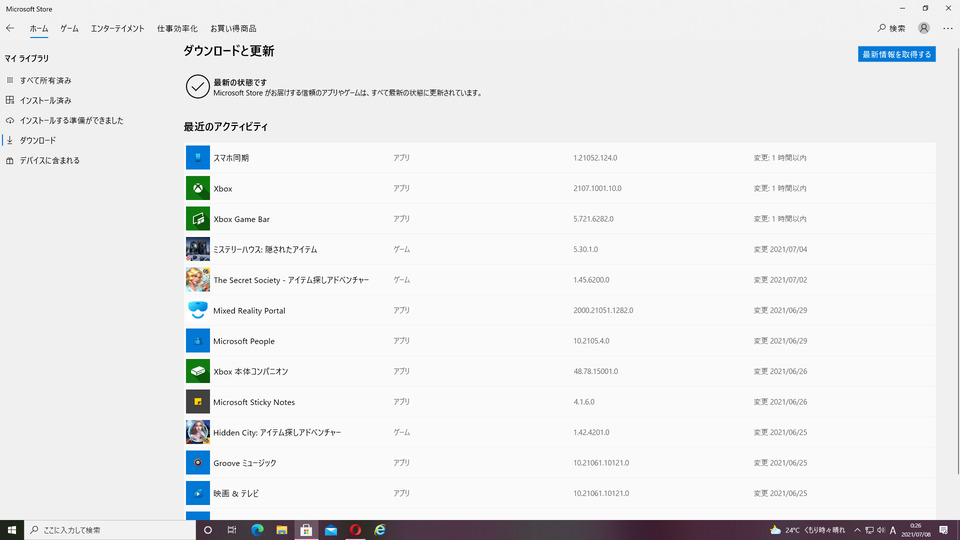
Task: Click ミステリーハウス: 隠されたアイテム name
Action: (x=264, y=250)
